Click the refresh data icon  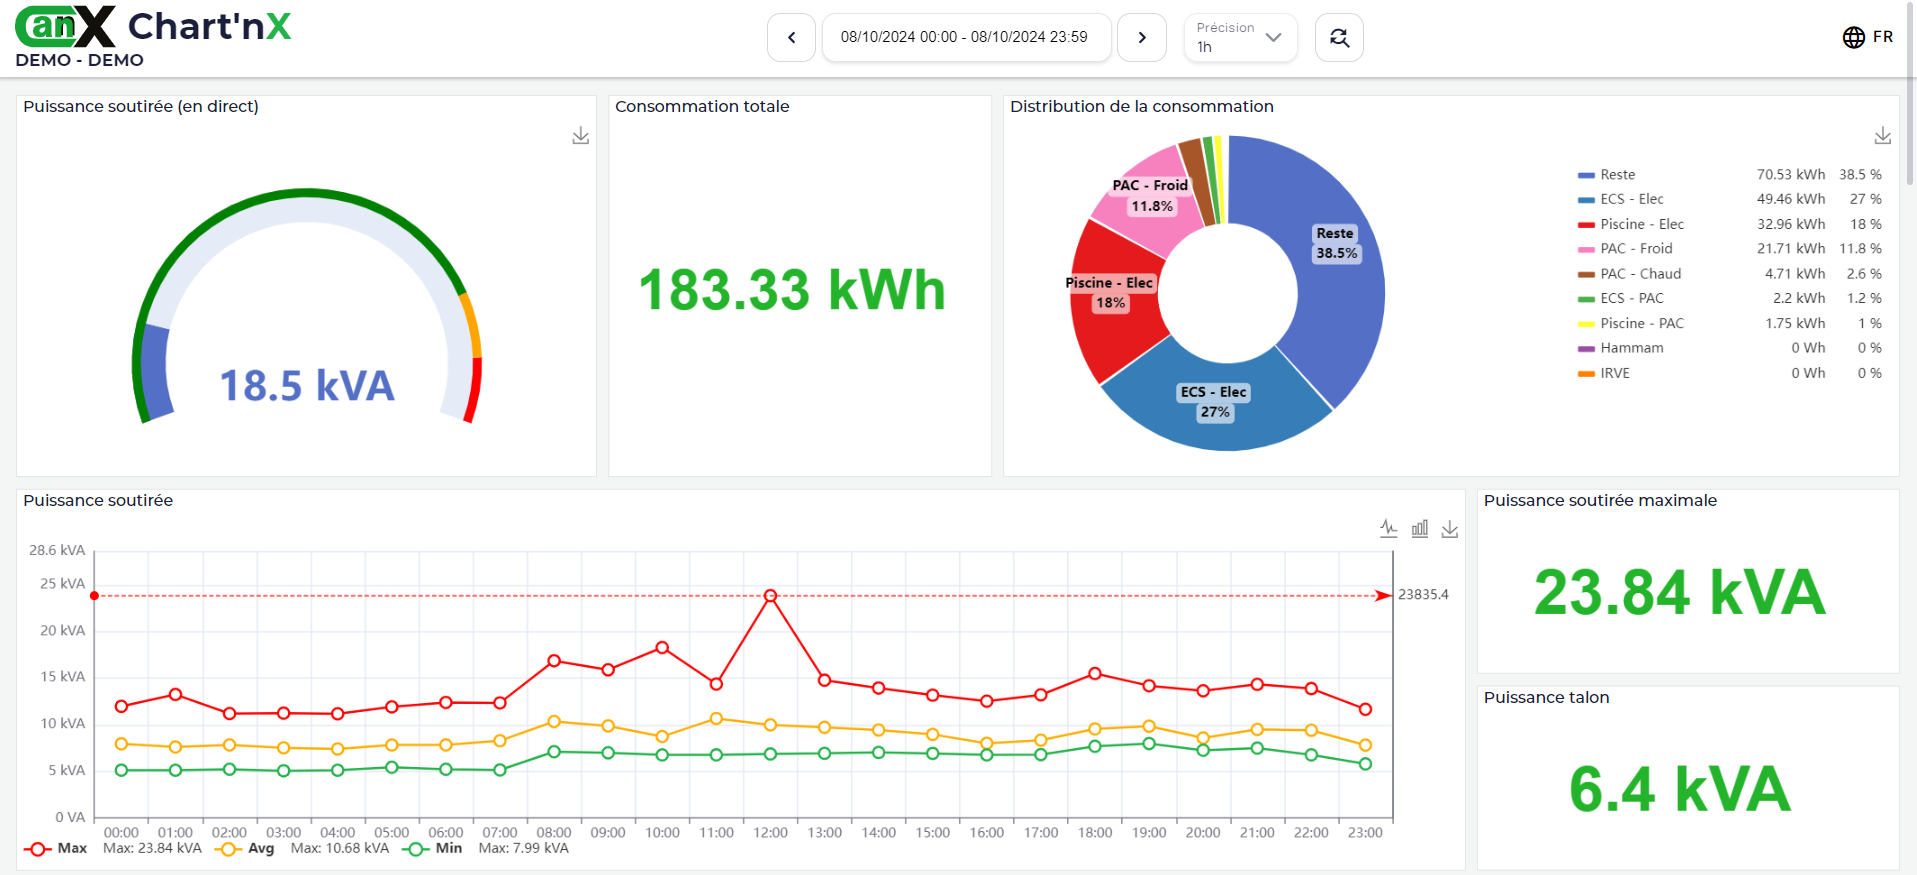pyautogui.click(x=1339, y=38)
